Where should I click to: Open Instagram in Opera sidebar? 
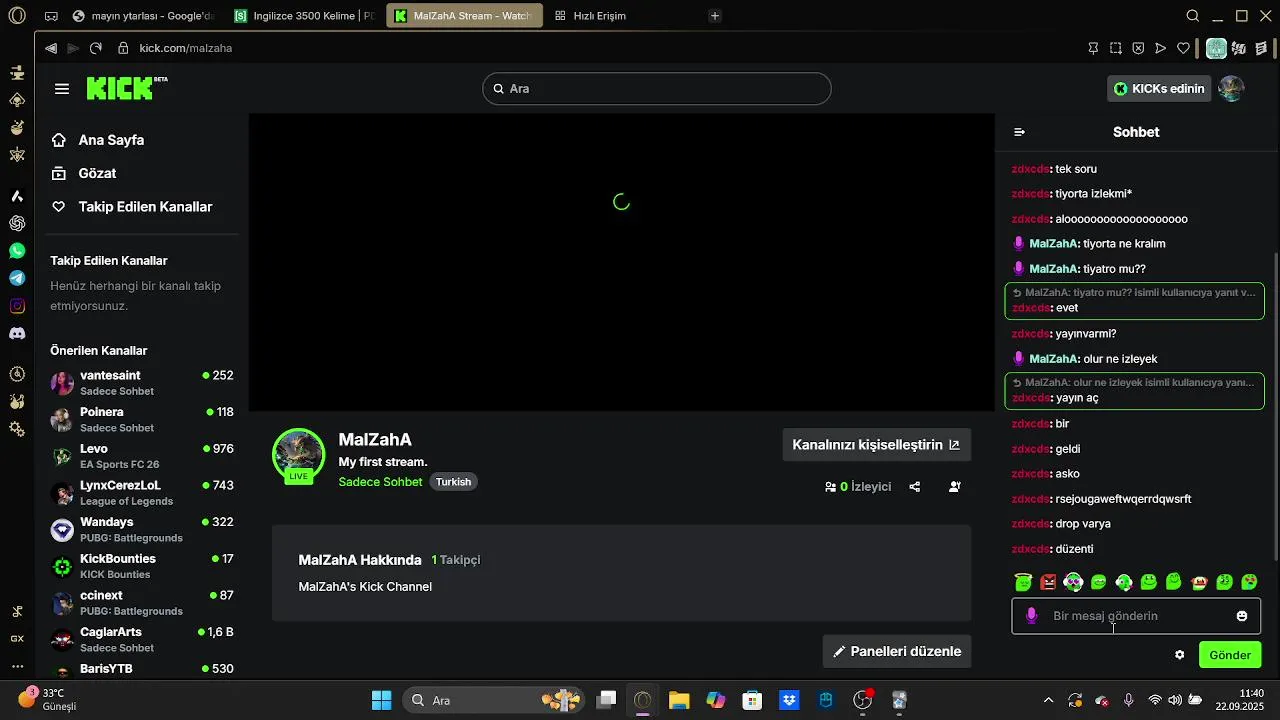coord(17,306)
